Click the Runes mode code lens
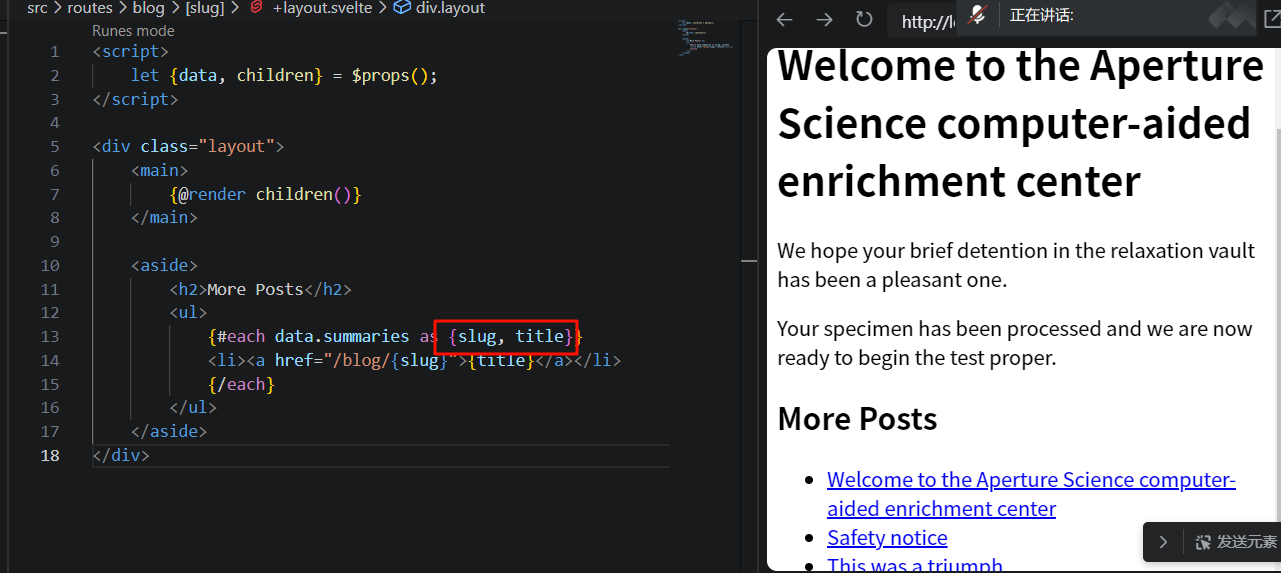 pos(133,31)
